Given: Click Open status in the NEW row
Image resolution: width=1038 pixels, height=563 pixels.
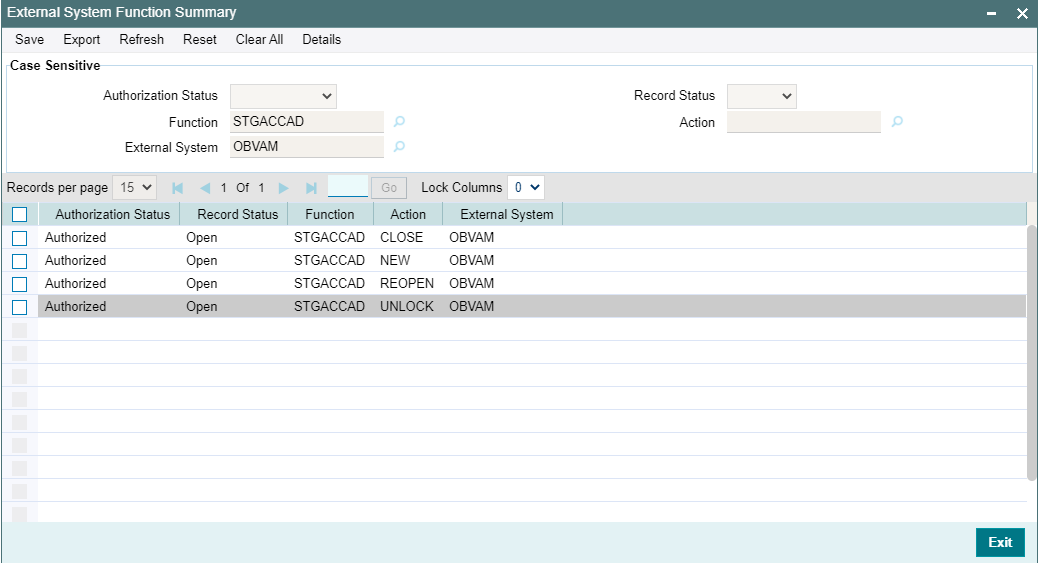Looking at the screenshot, I should click(202, 260).
